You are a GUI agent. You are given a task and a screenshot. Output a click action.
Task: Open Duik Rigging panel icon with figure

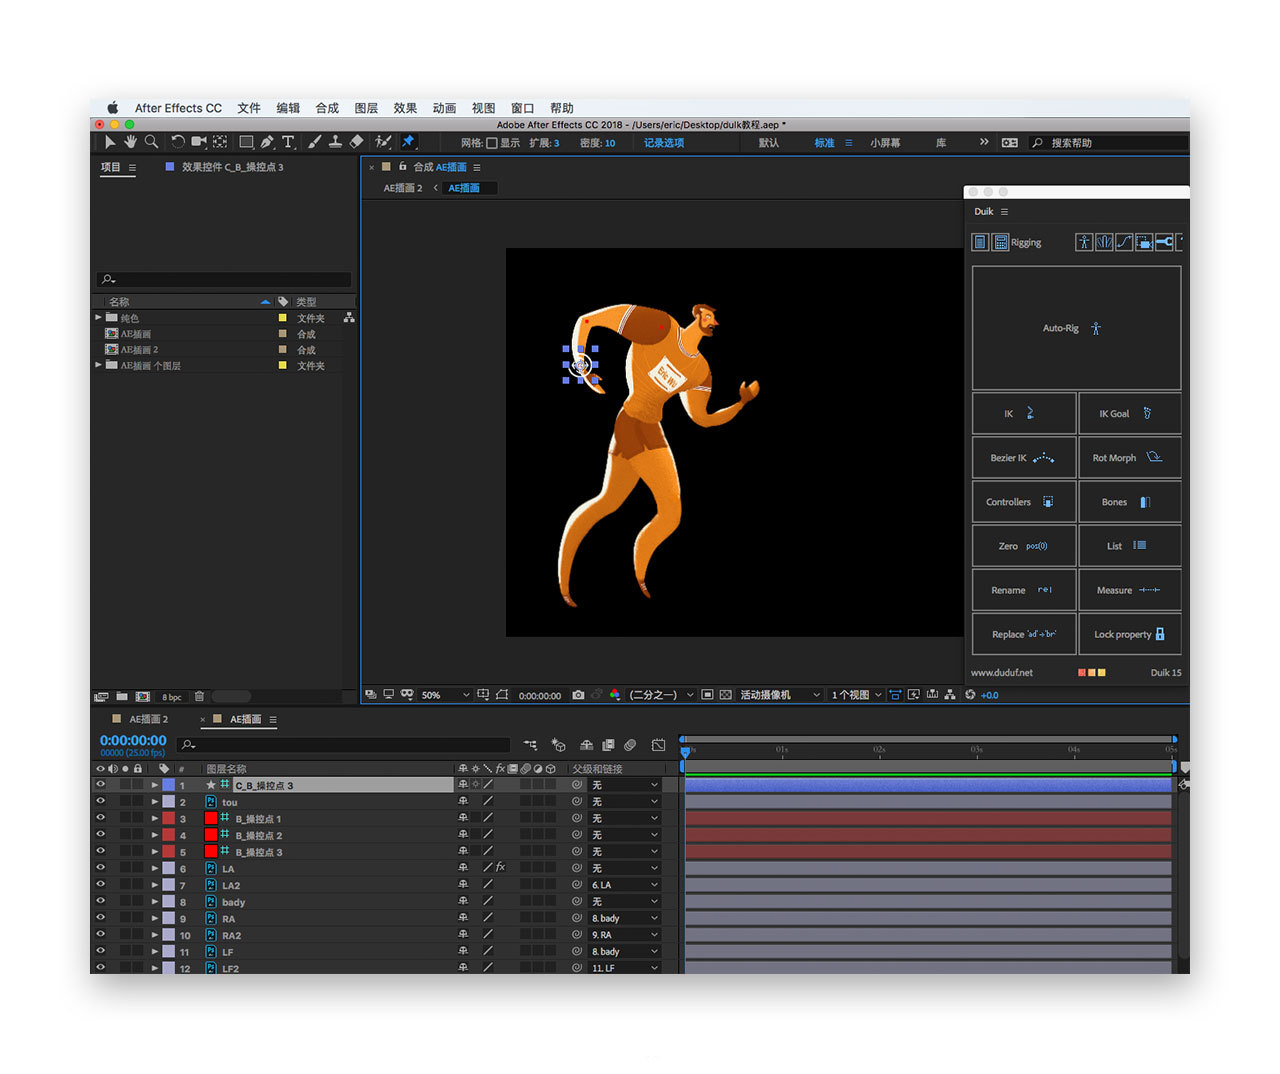click(x=1084, y=242)
